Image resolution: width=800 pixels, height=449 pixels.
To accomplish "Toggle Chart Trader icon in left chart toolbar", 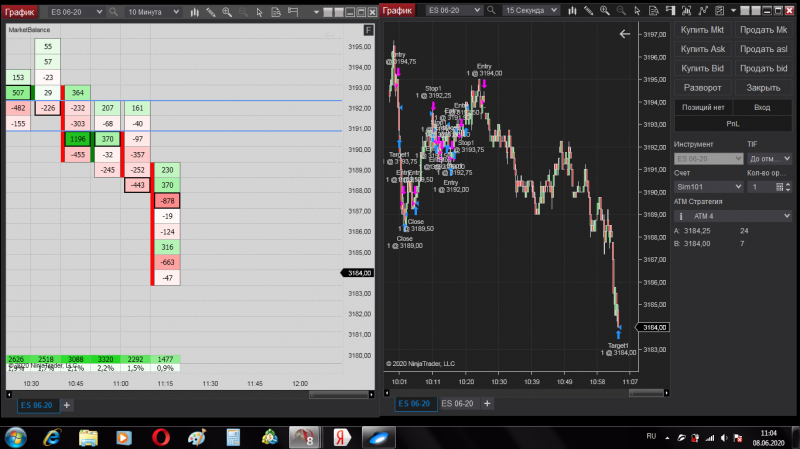I will point(293,12).
